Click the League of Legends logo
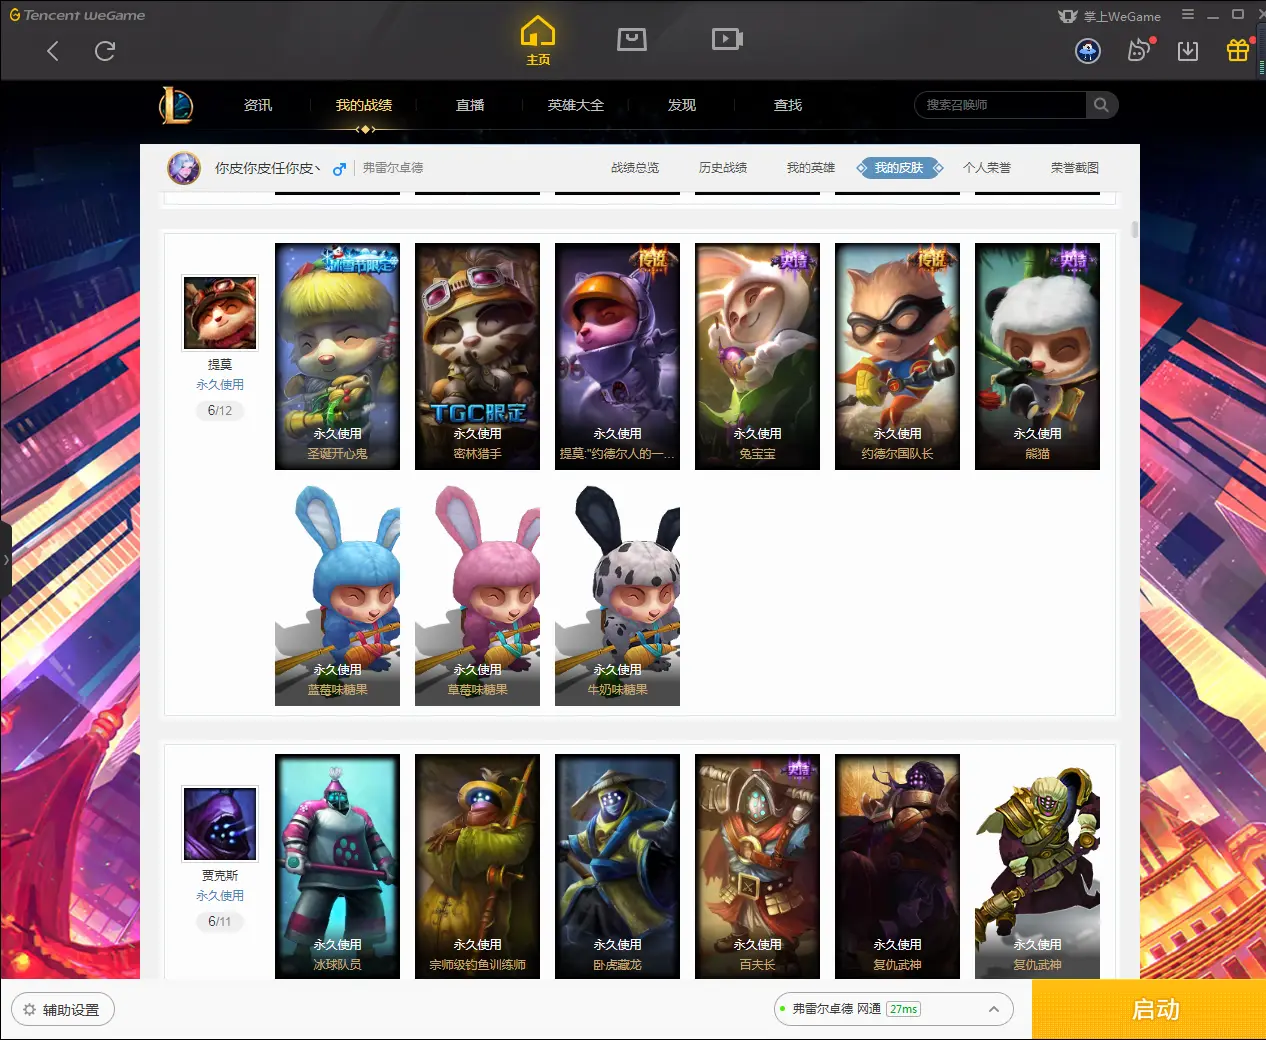This screenshot has height=1040, width=1266. (x=176, y=105)
